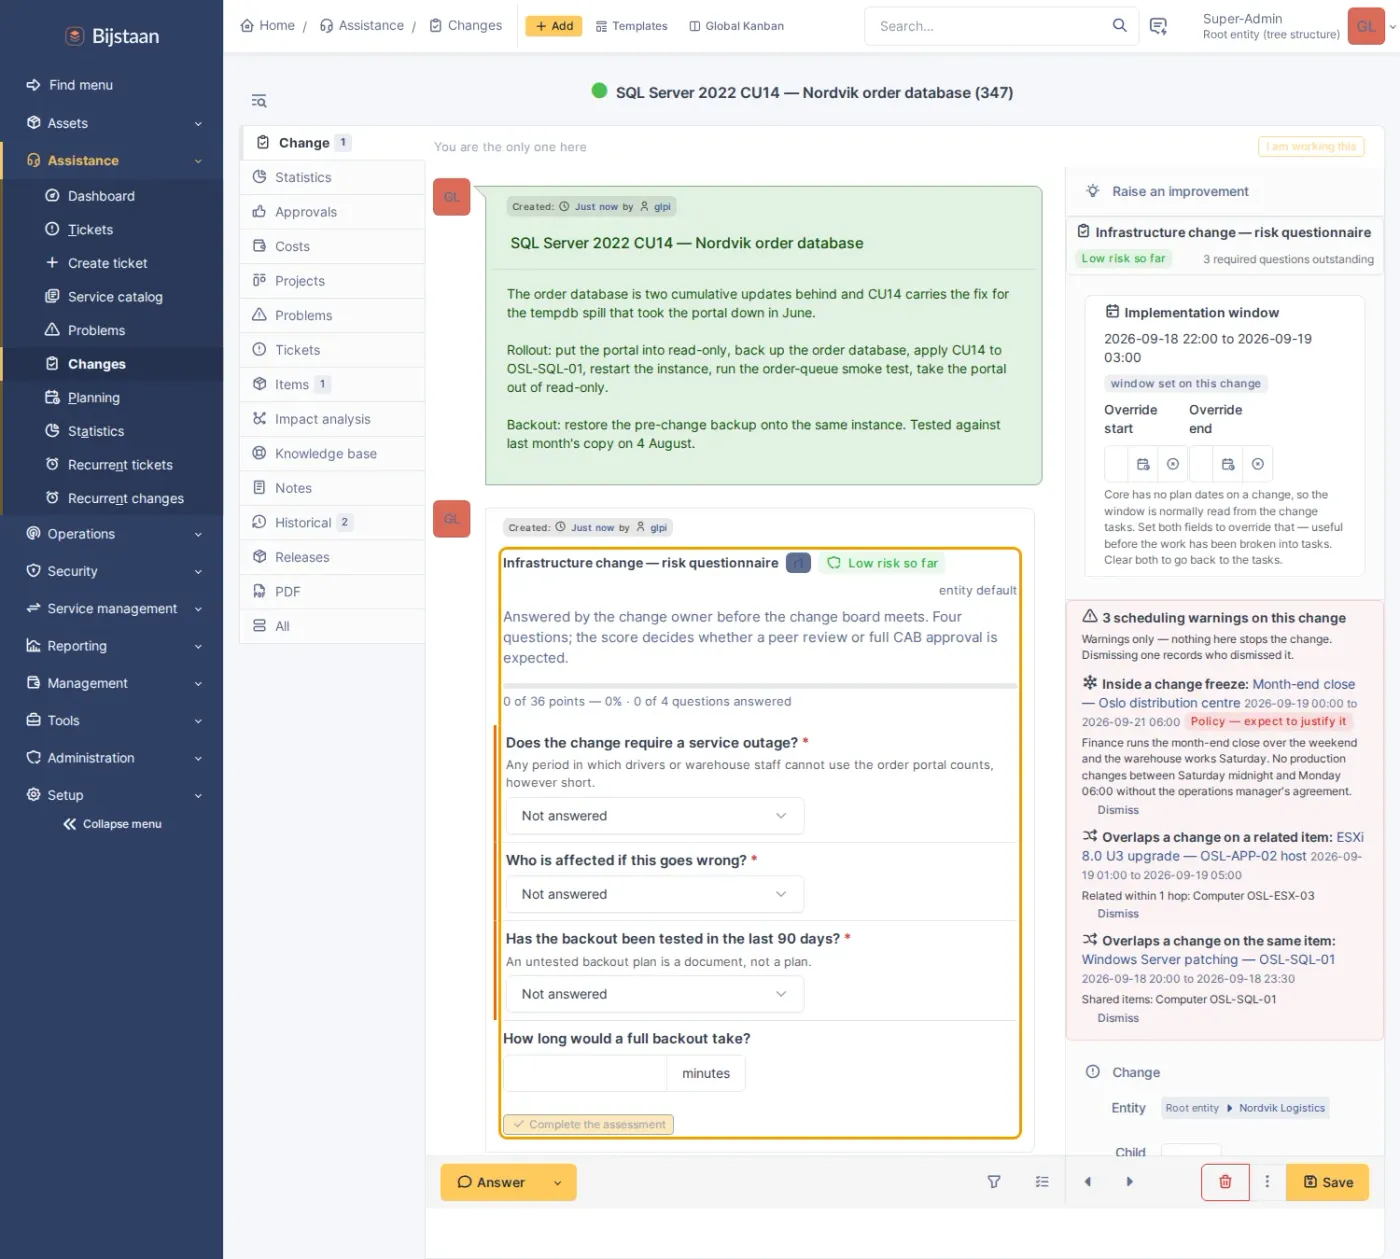The image size is (1400, 1259).
Task: Click the Override start text field
Action: (x=1117, y=464)
